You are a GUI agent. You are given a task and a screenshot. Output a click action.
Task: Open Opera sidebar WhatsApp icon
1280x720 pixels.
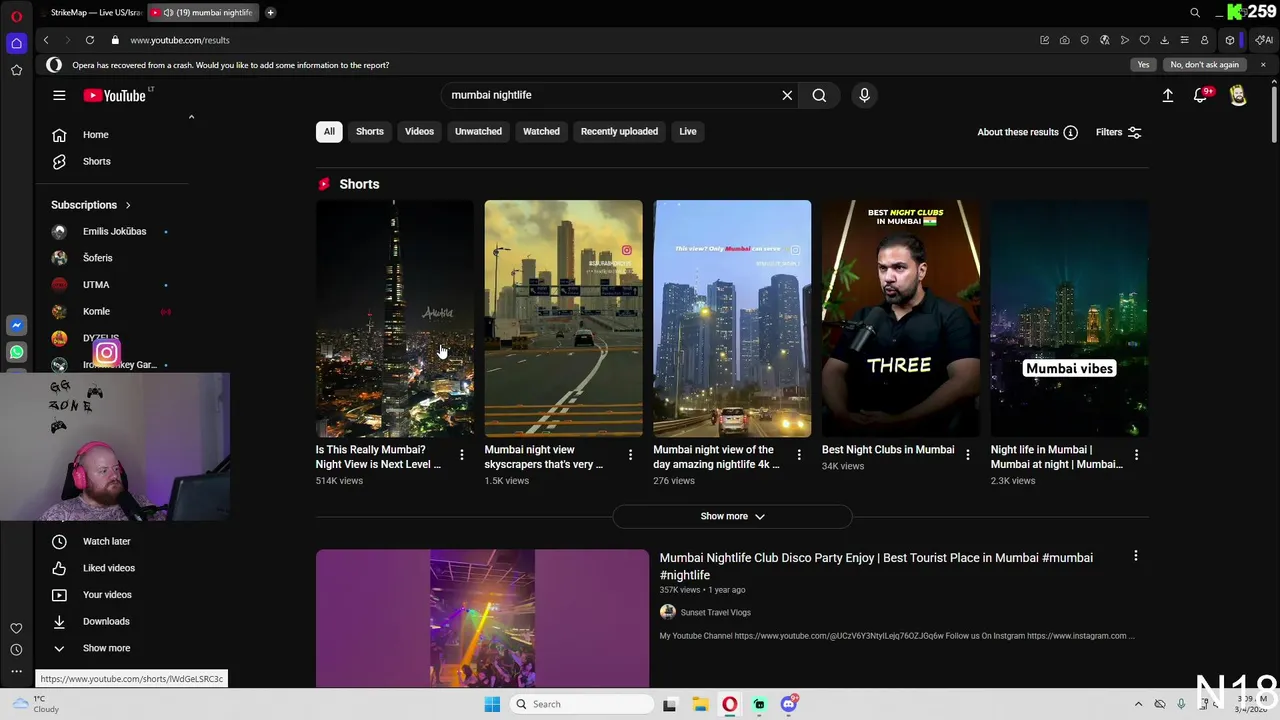coord(16,352)
